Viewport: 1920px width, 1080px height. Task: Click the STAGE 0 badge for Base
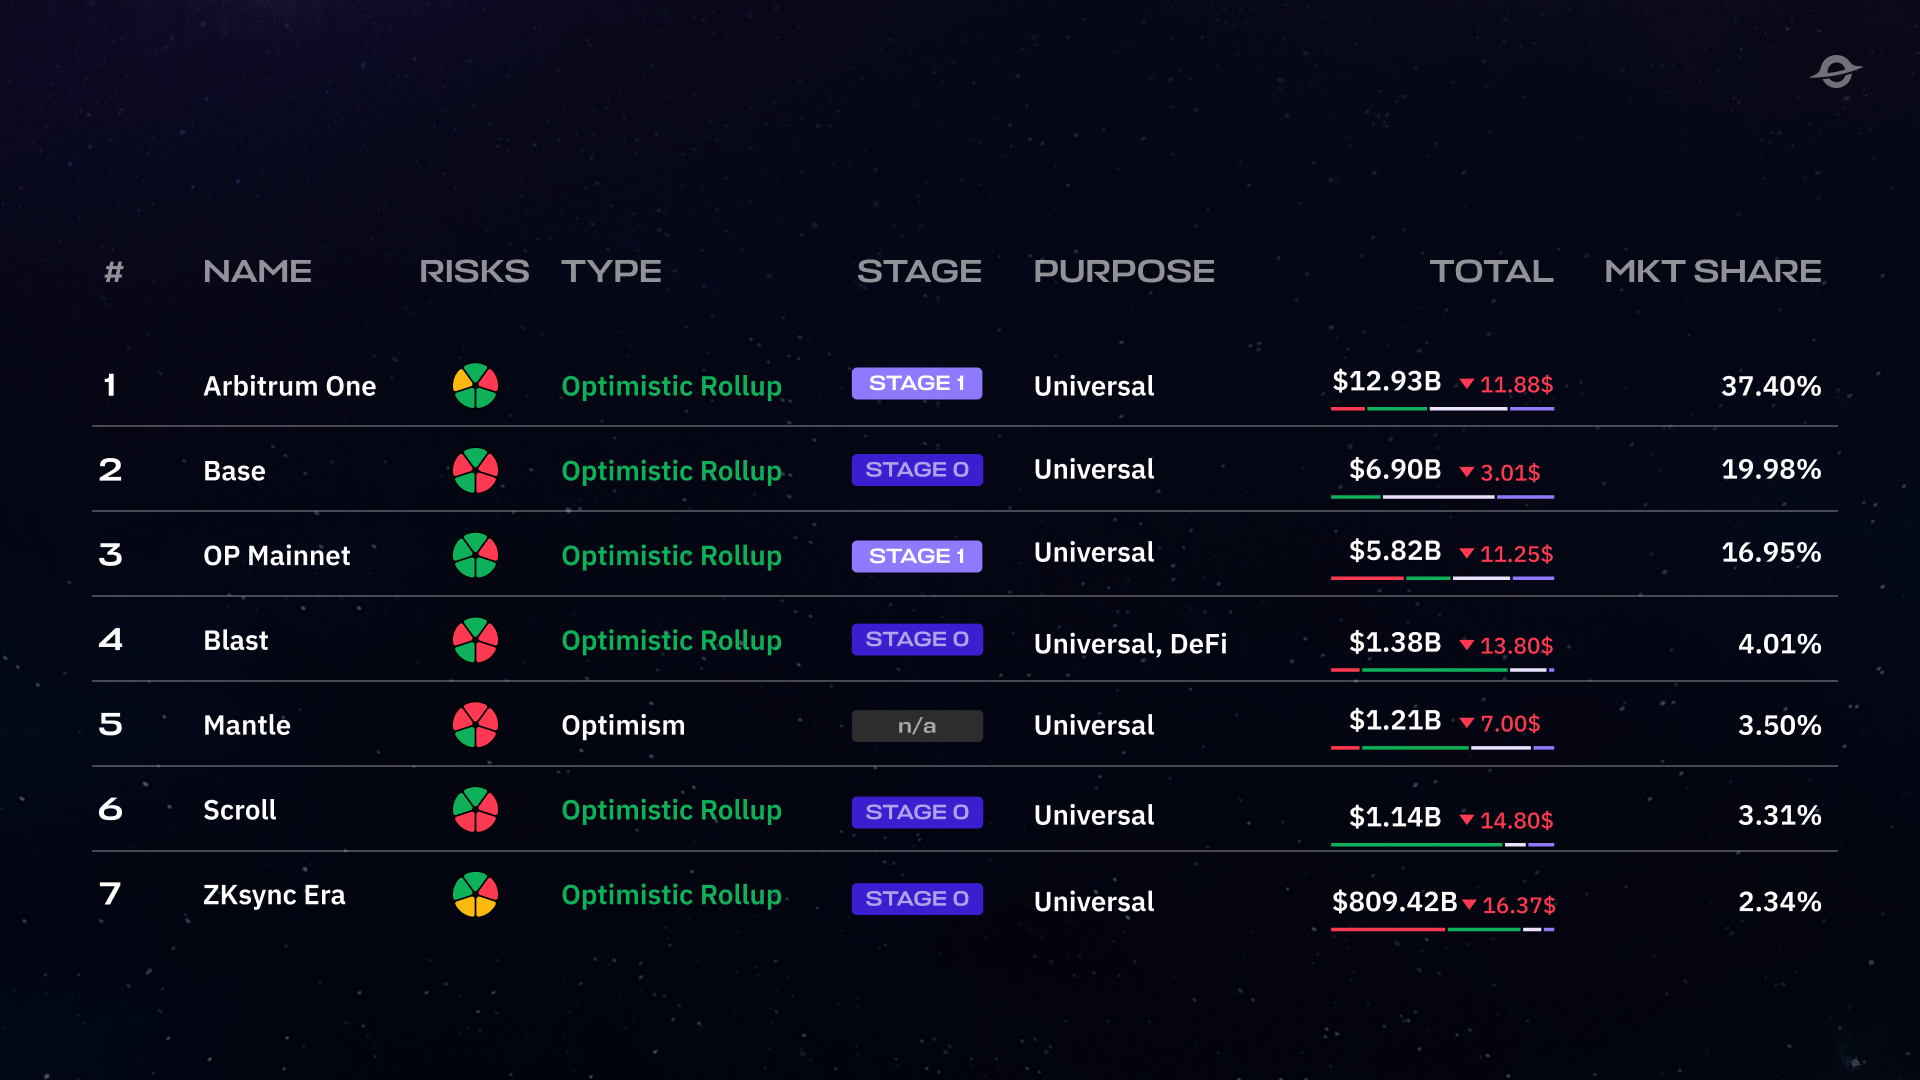pyautogui.click(x=917, y=470)
